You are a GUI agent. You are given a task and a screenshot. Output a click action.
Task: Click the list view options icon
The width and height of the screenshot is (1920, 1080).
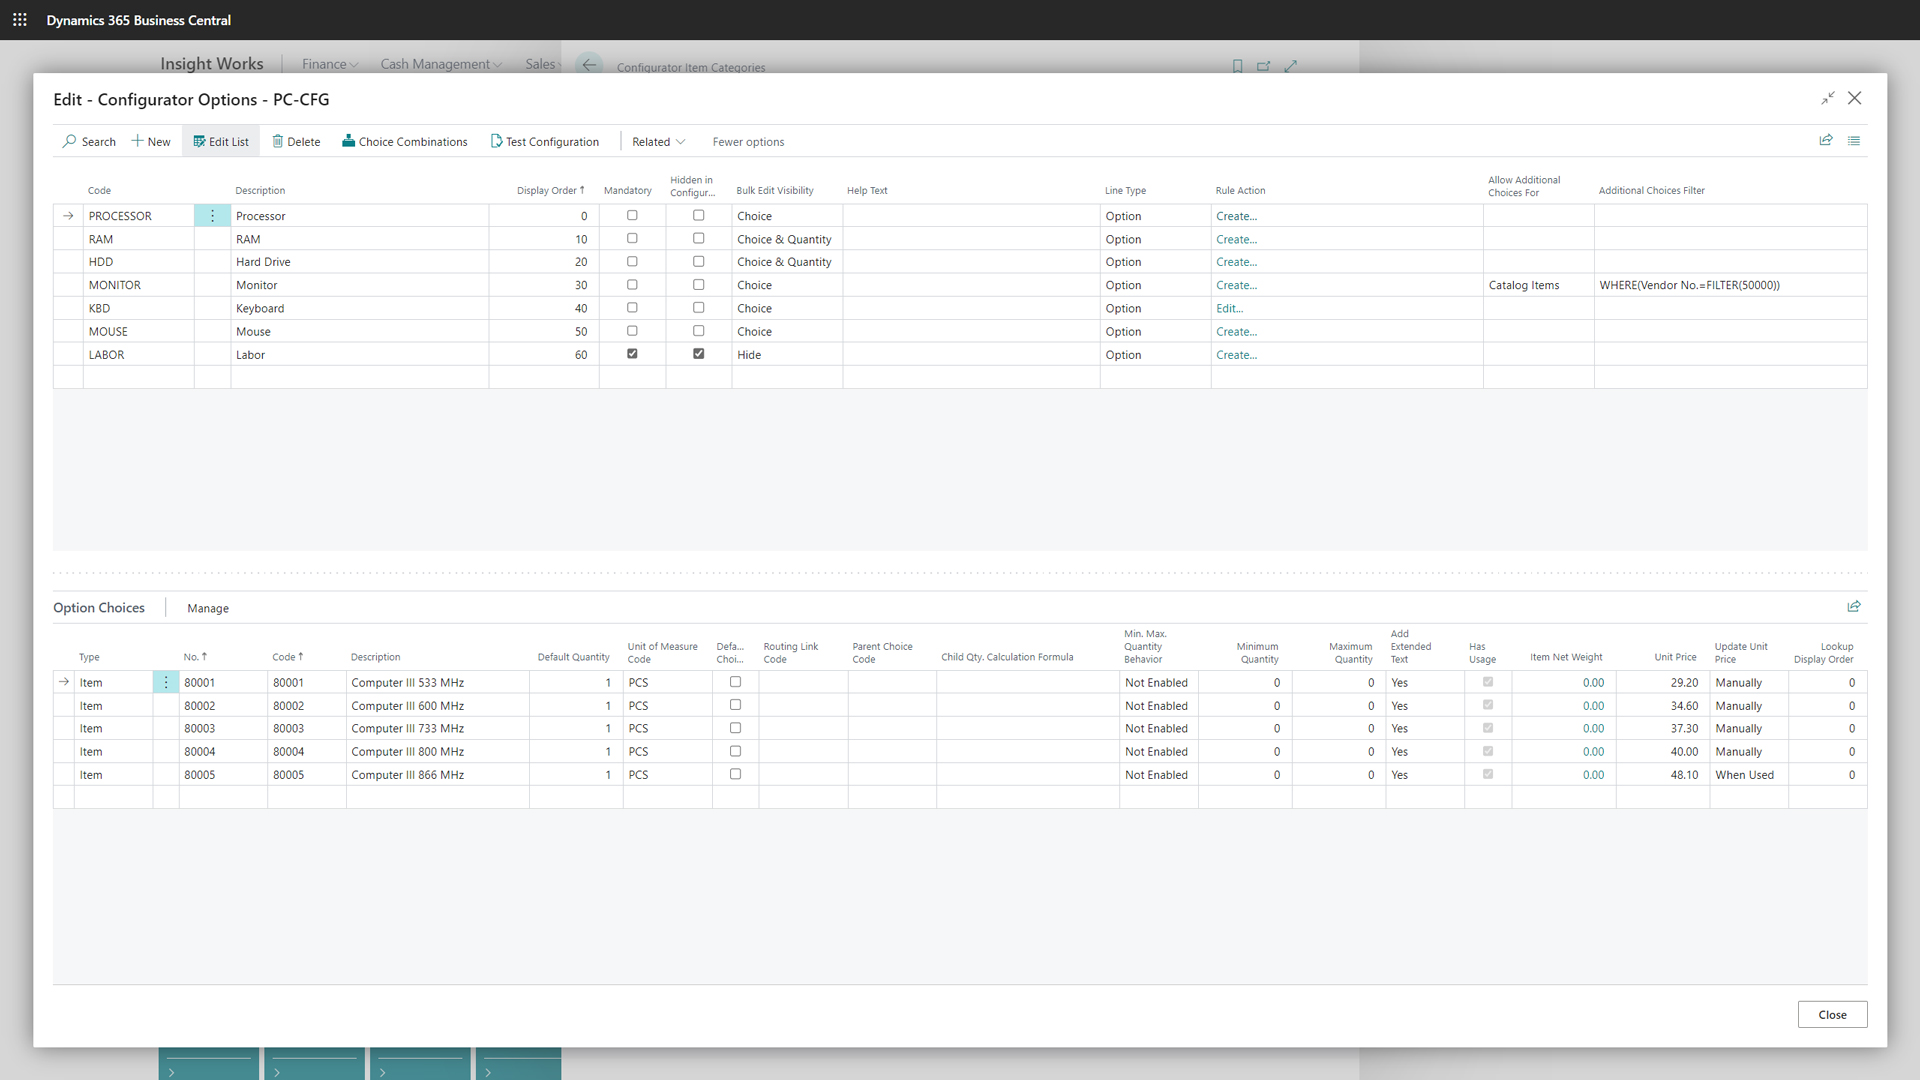point(1853,140)
